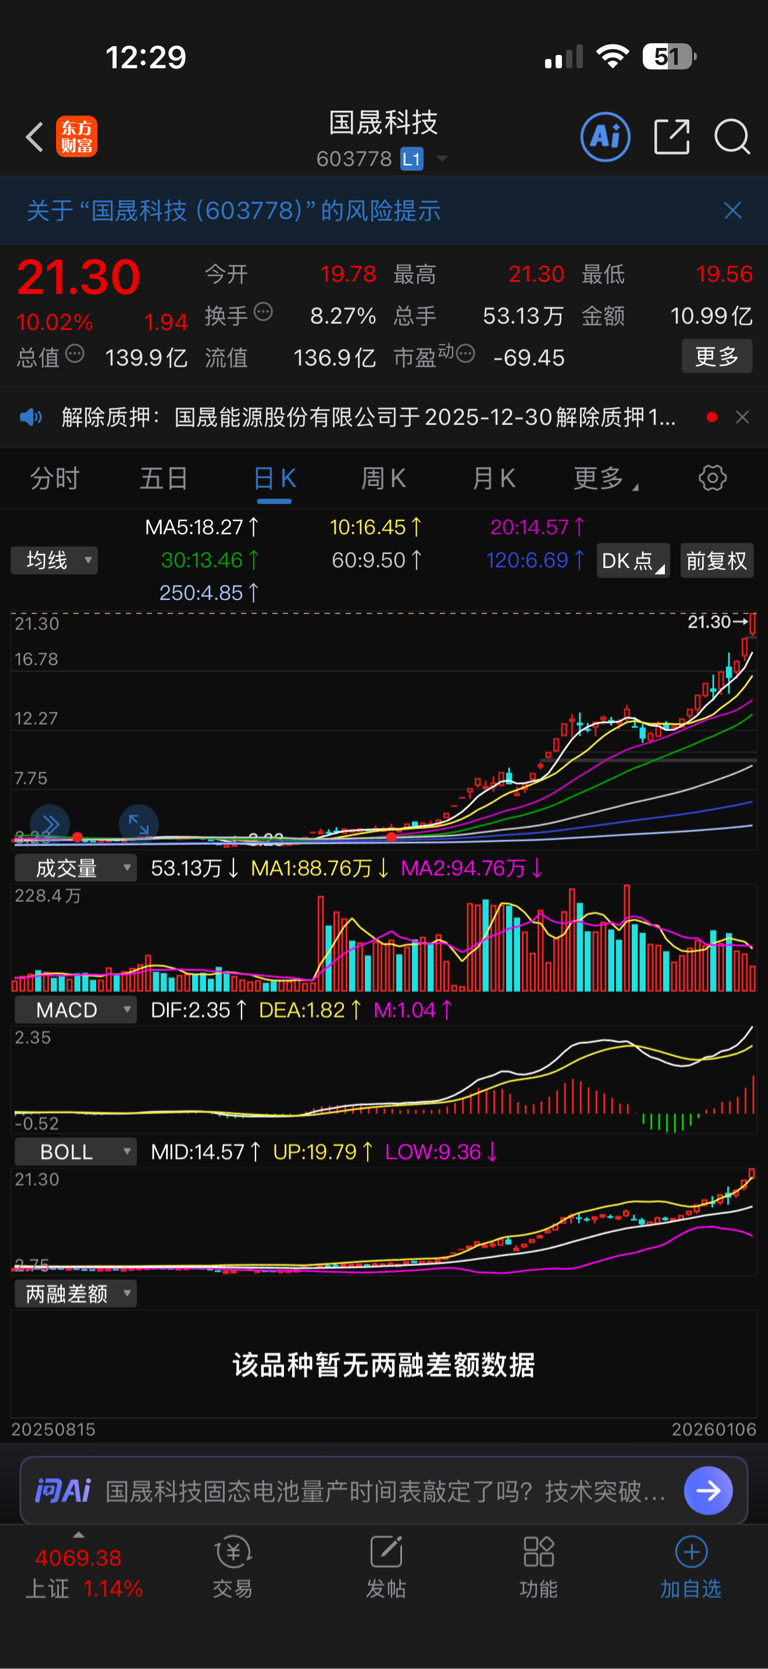Tap the purple send arrow button

pyautogui.click(x=709, y=1491)
